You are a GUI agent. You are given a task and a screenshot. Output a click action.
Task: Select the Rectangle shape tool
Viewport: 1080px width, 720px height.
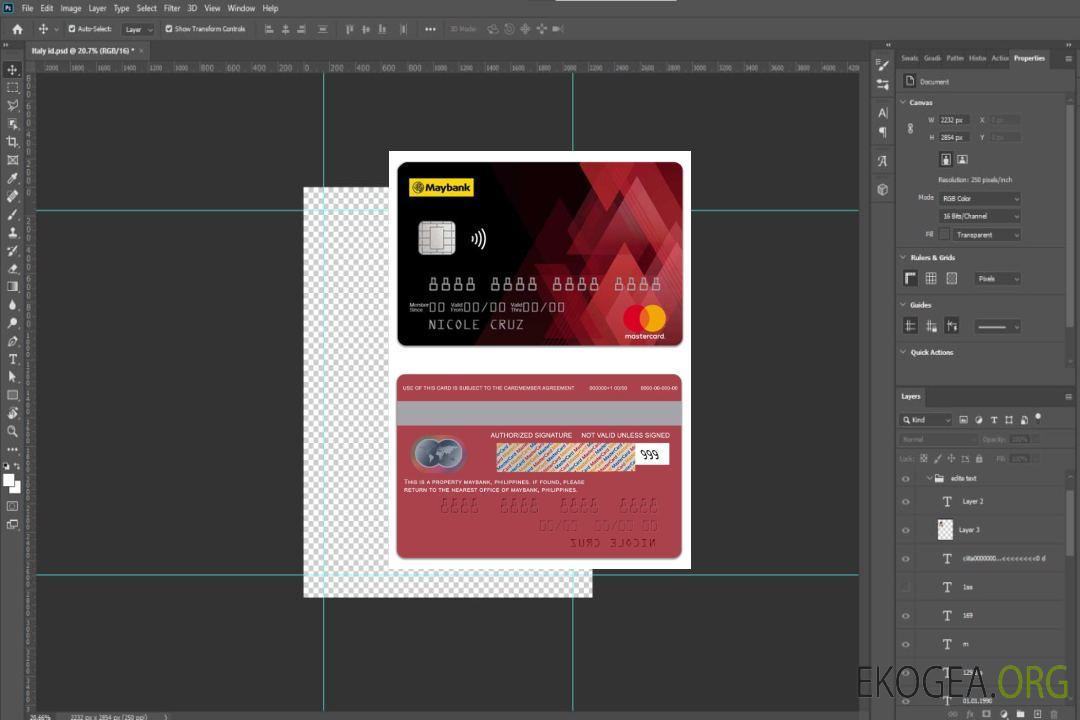[12, 395]
